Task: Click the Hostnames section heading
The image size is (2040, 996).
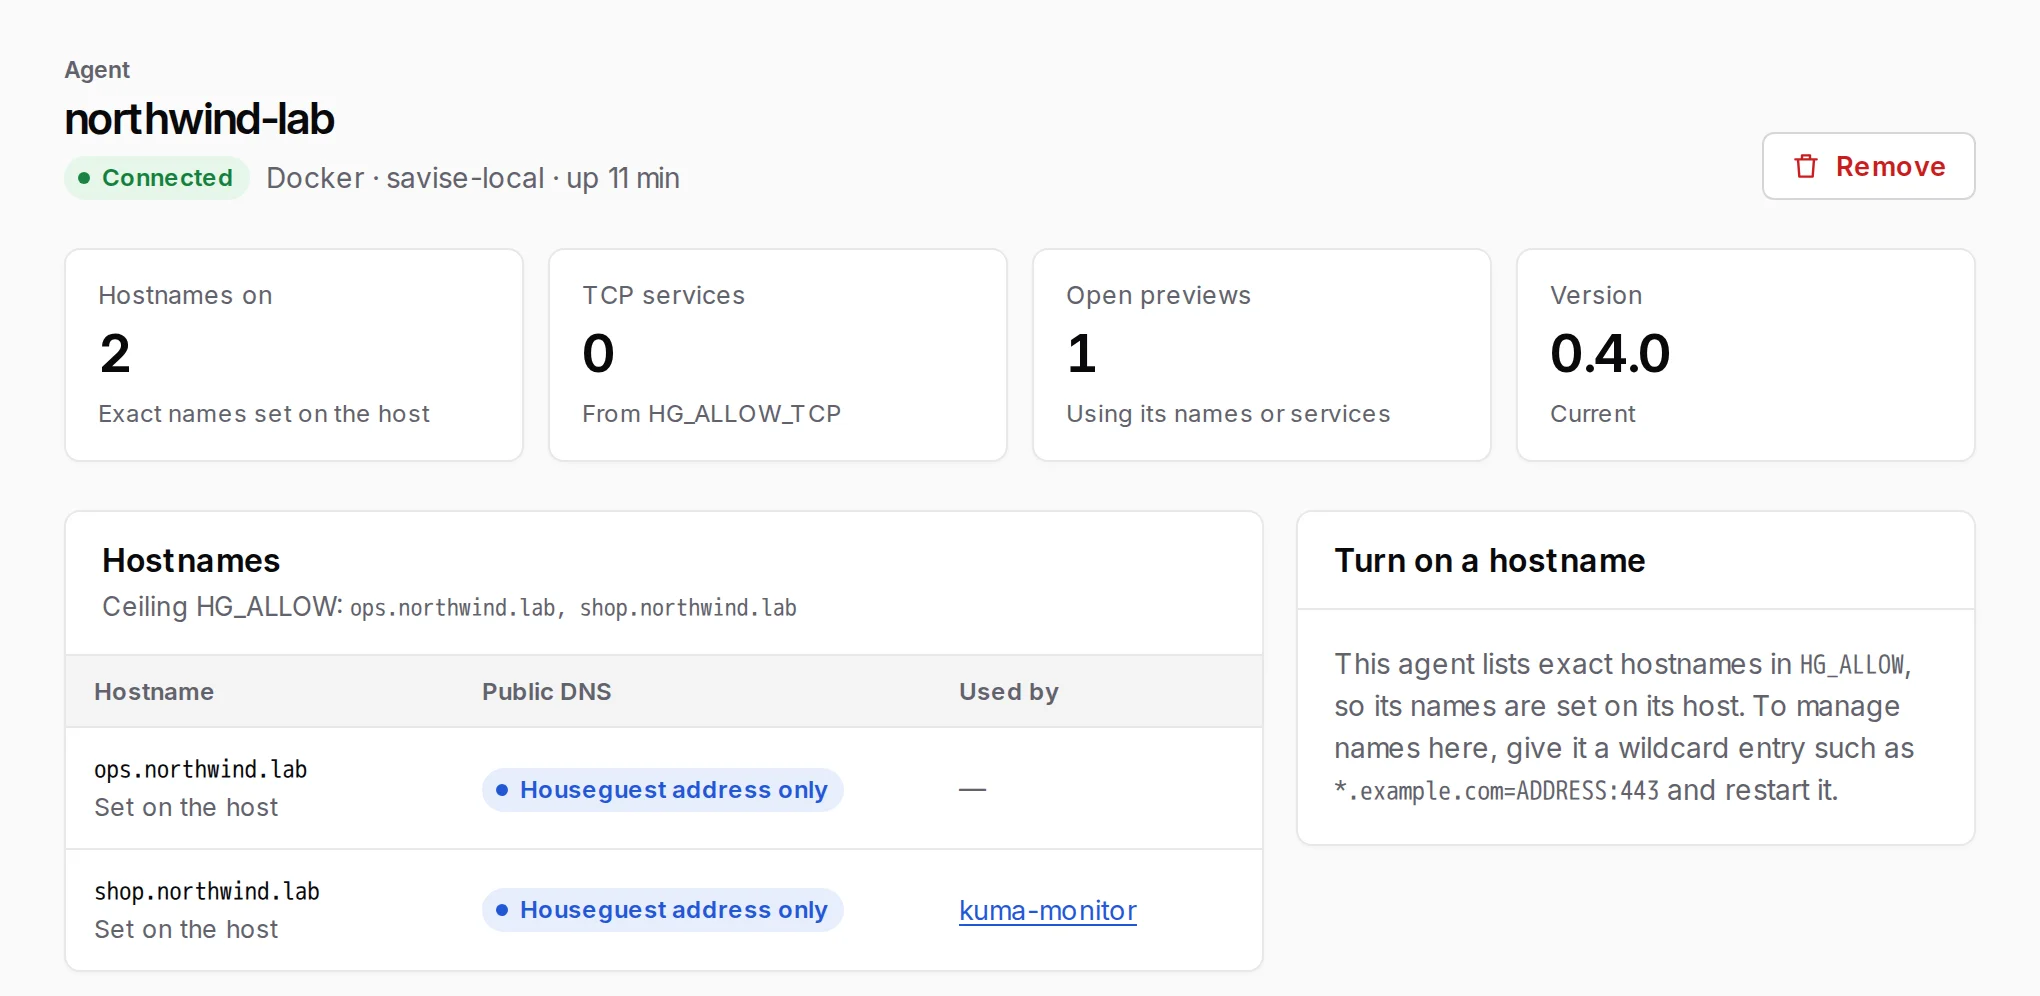Action: pos(191,561)
